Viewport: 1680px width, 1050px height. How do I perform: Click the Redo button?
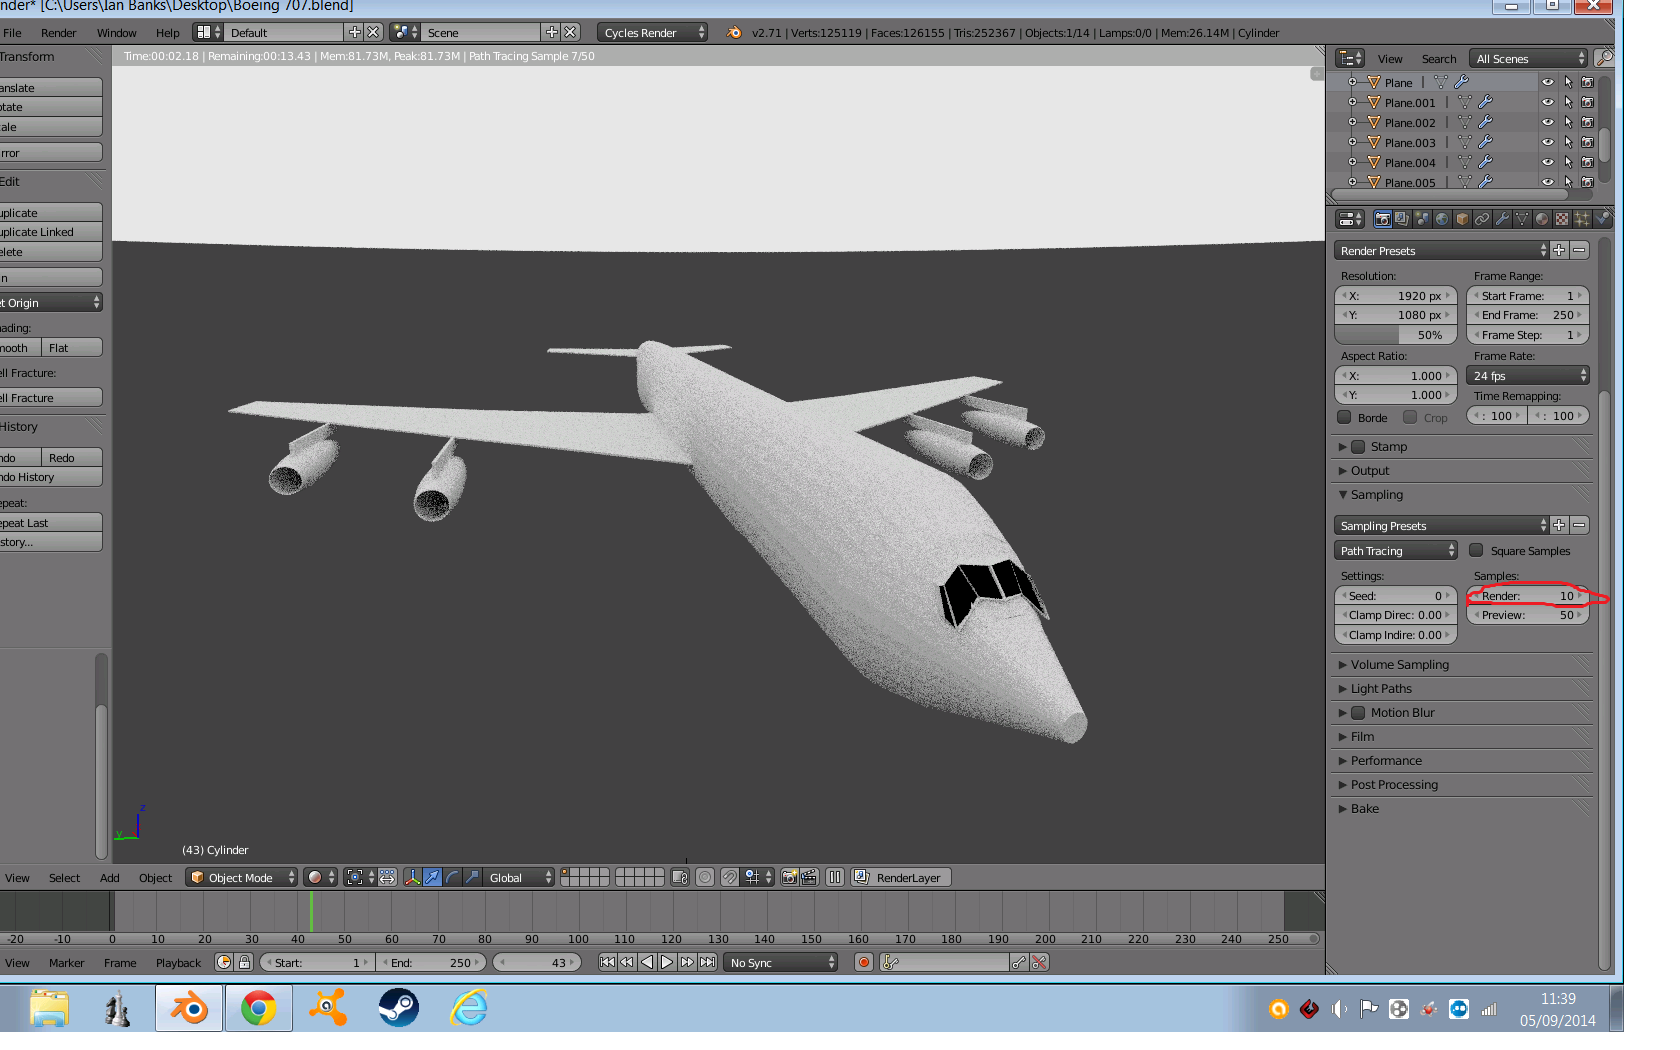coord(72,457)
